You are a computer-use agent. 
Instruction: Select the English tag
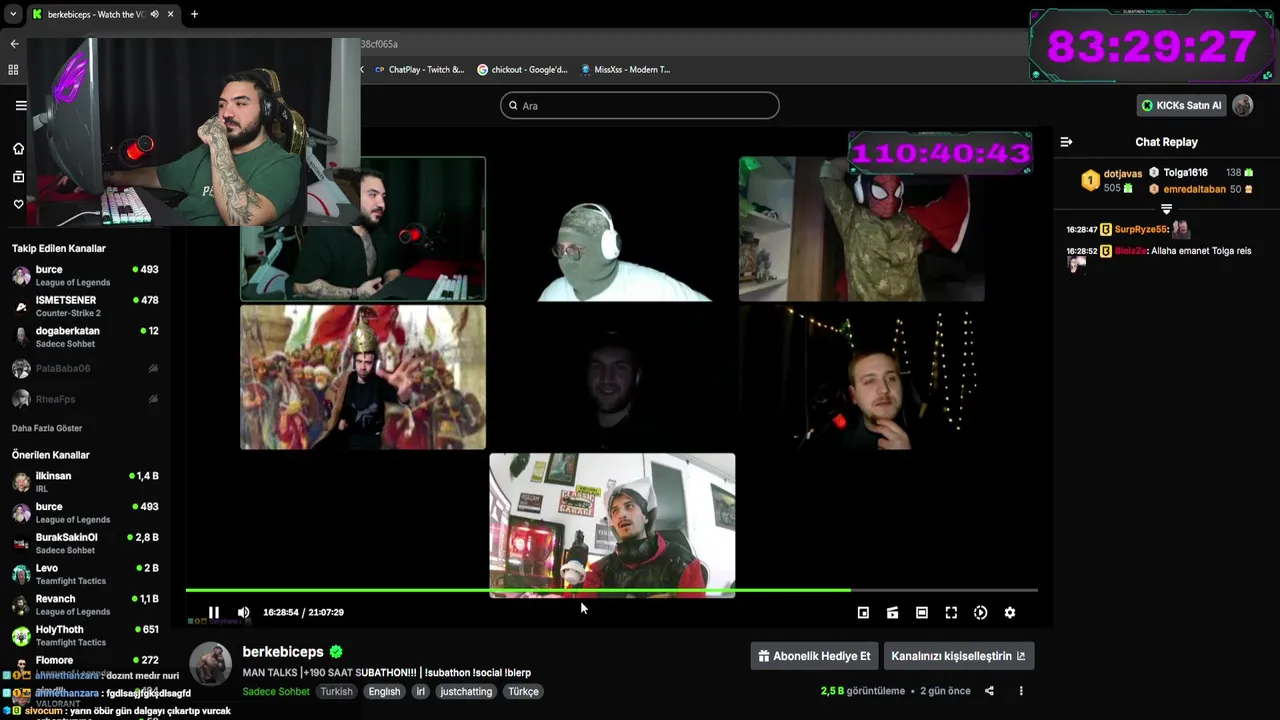tap(384, 691)
